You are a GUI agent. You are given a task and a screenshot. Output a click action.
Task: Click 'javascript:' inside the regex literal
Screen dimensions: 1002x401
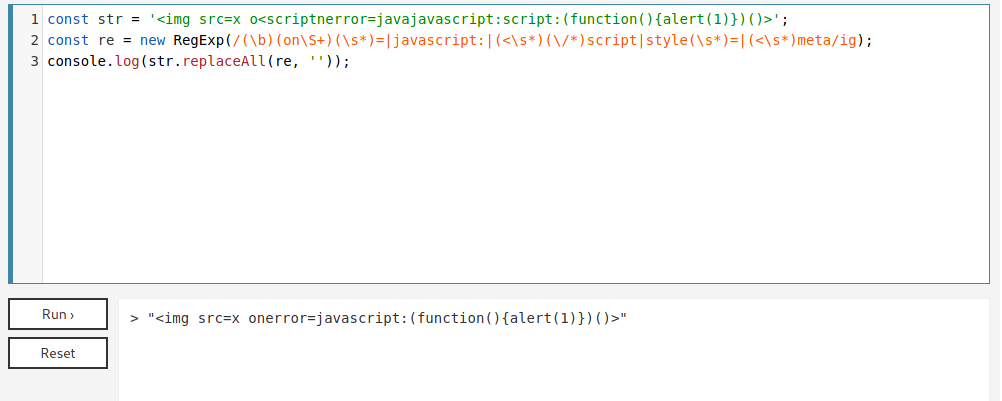tap(439, 40)
